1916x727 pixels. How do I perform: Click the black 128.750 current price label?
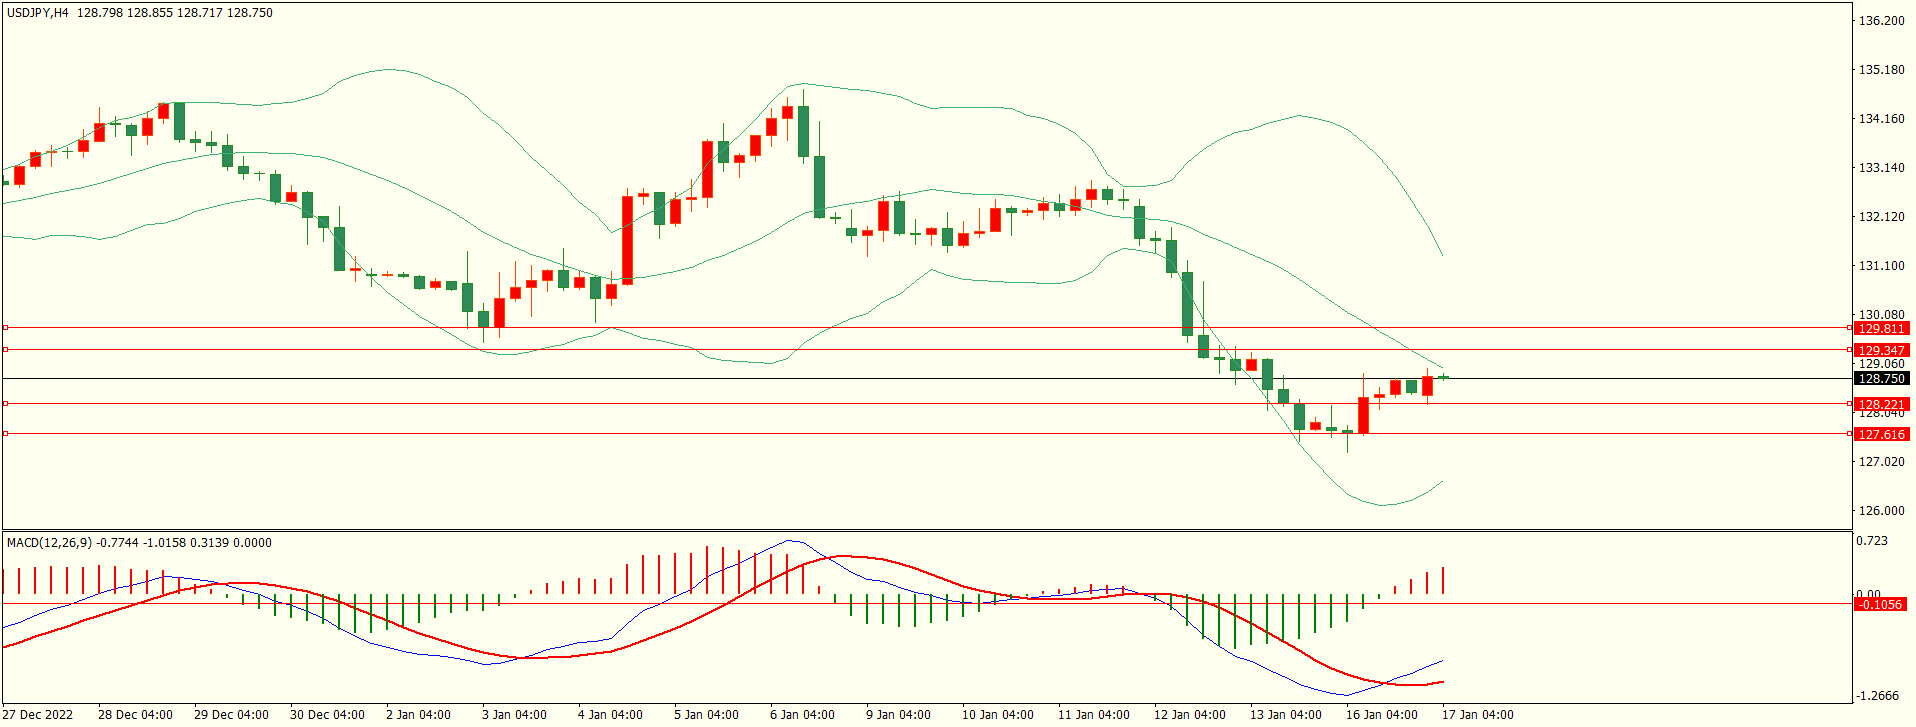click(1881, 379)
